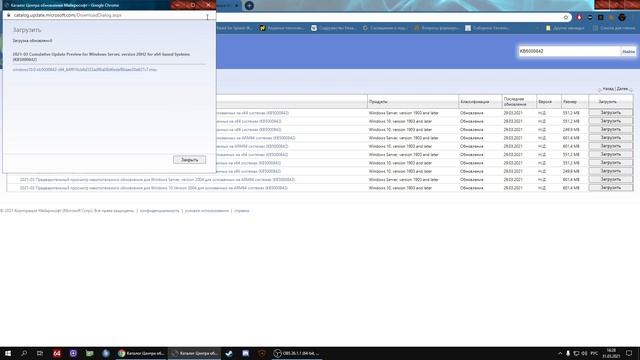Open the green app icon on taskbar

[x=89, y=353]
